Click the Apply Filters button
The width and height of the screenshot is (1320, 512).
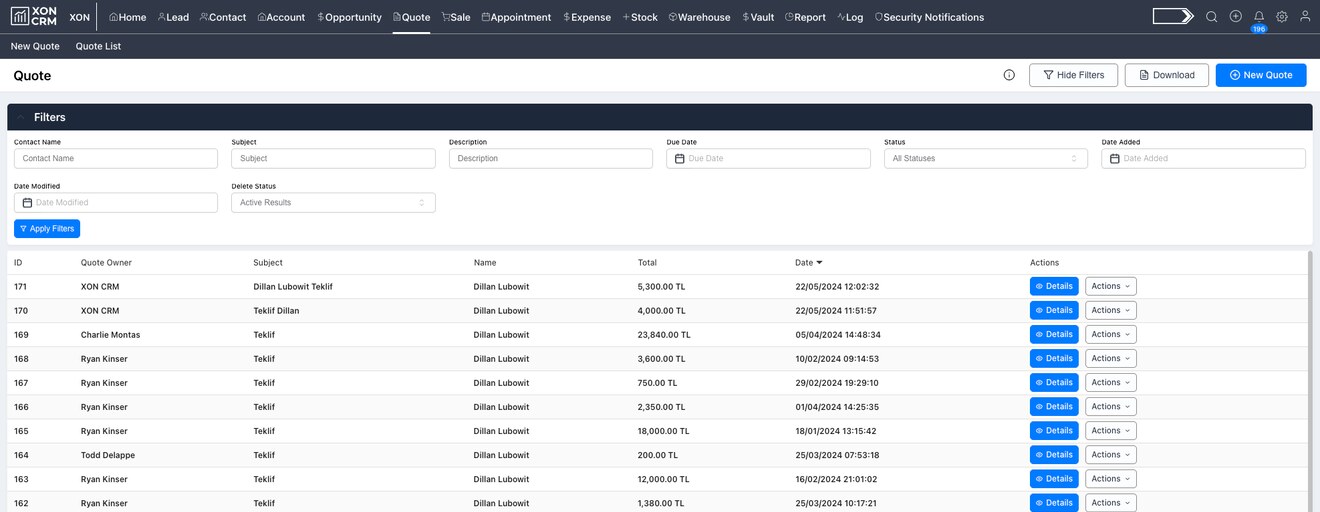47,229
